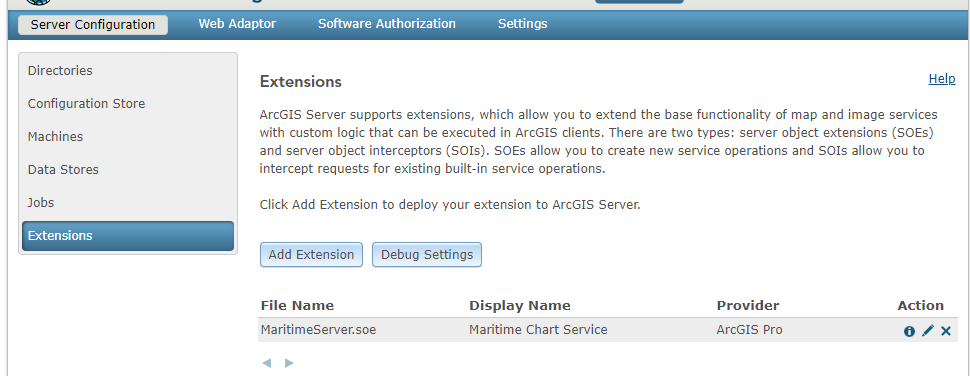Go to next page of extensions
The height and width of the screenshot is (376, 970).
pos(289,363)
